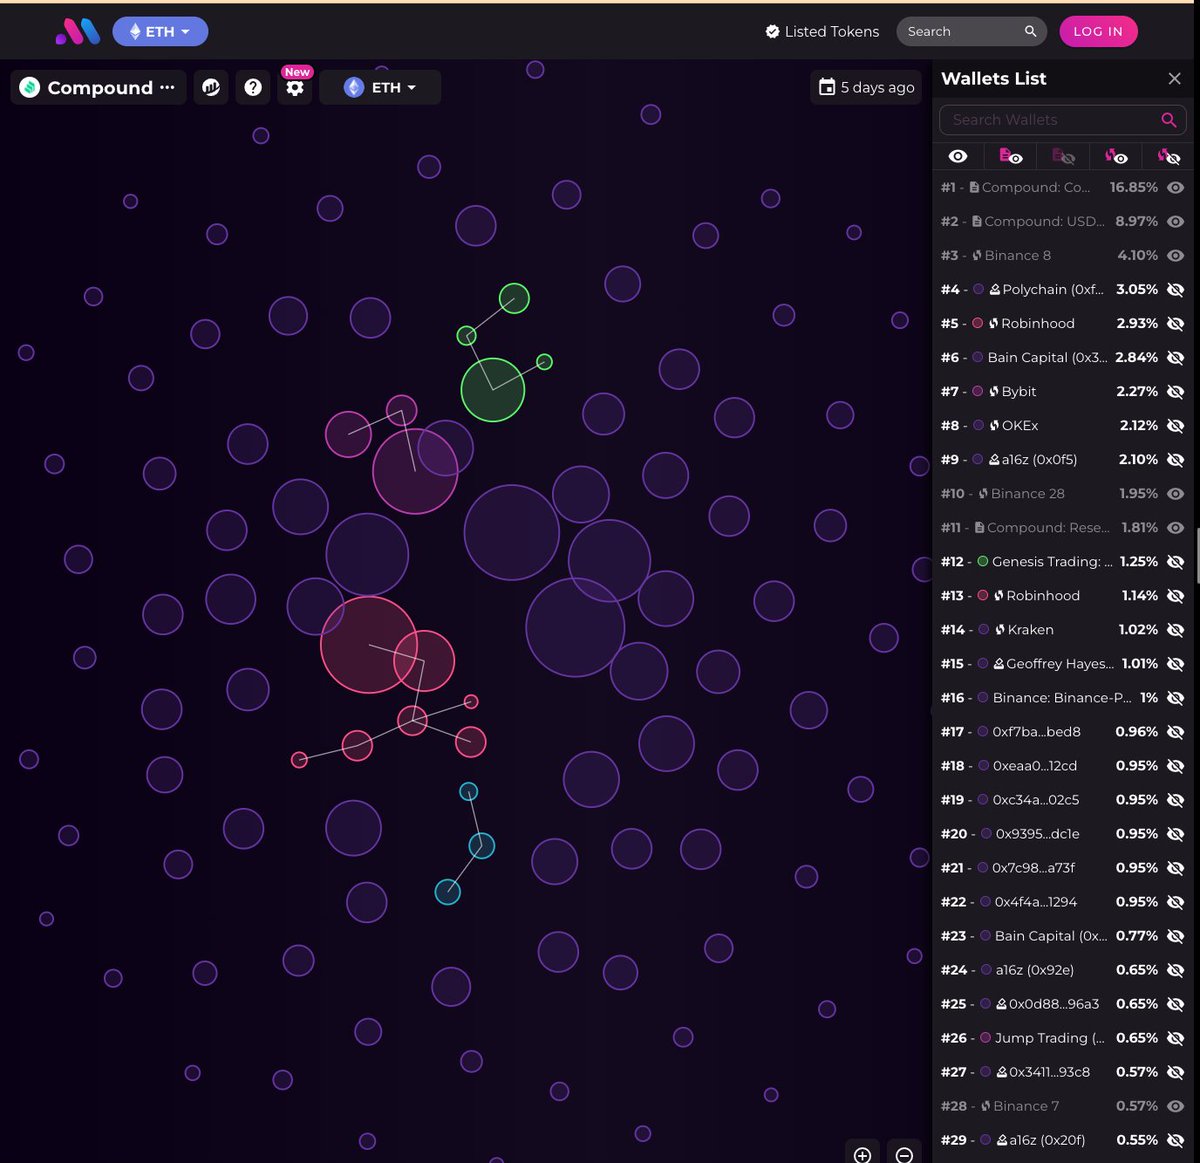Click the calendar icon beside 5 days ago
This screenshot has width=1200, height=1163.
pyautogui.click(x=827, y=87)
